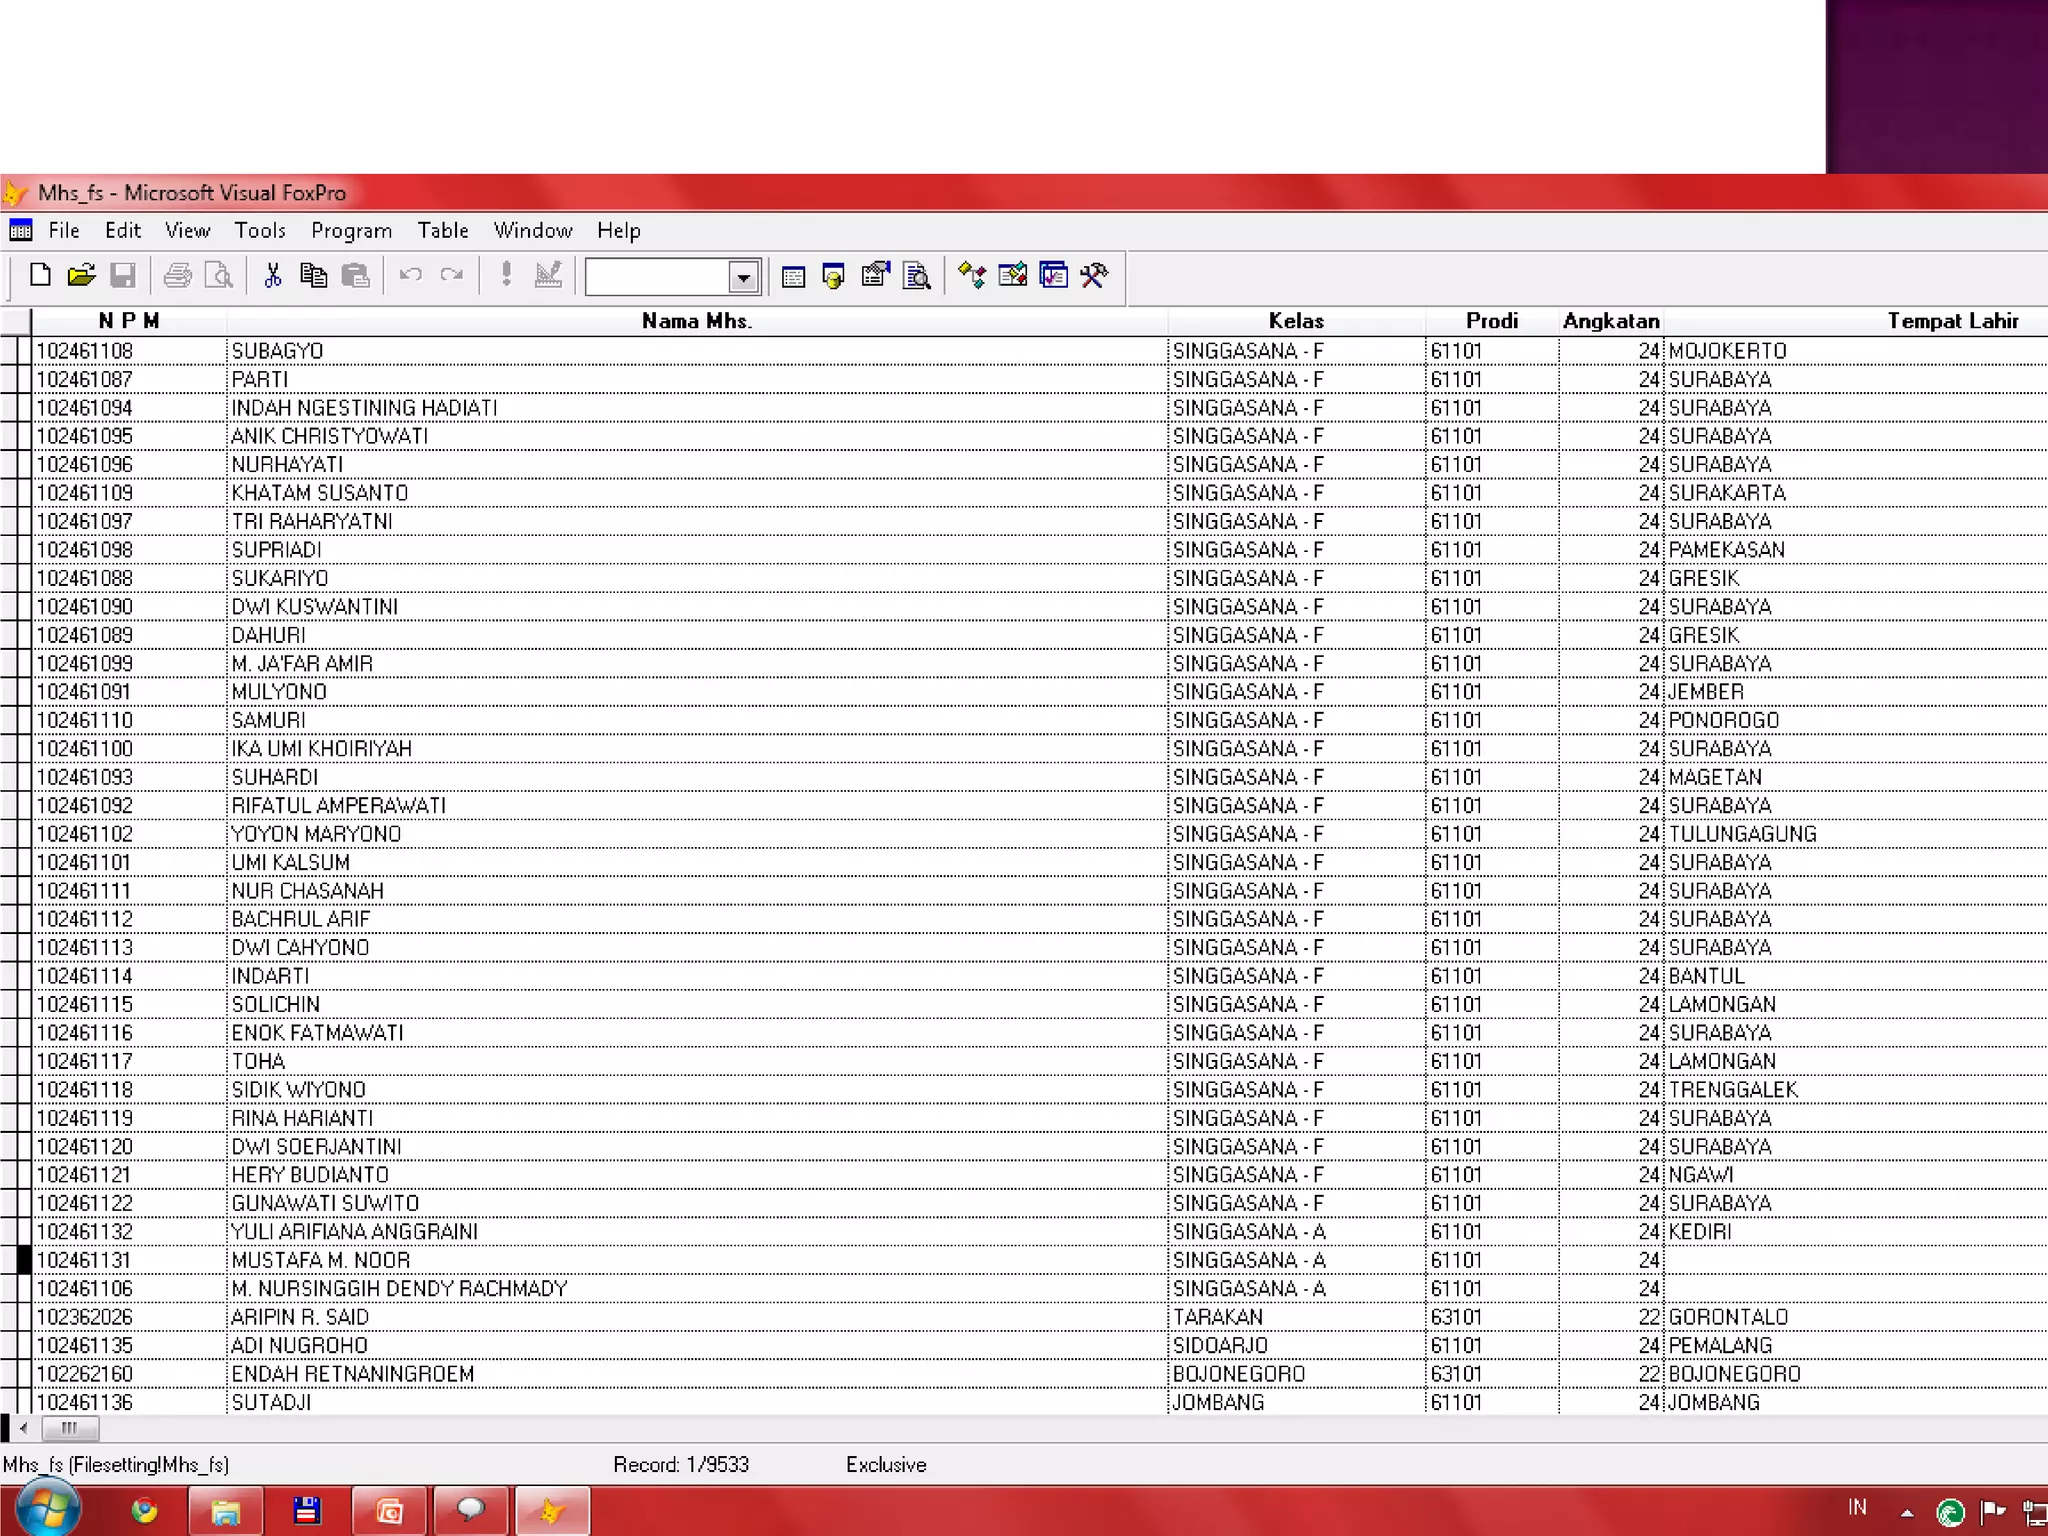Click the ENDAH RETNANINGROEM name cell
2048x1536 pixels.
[353, 1374]
